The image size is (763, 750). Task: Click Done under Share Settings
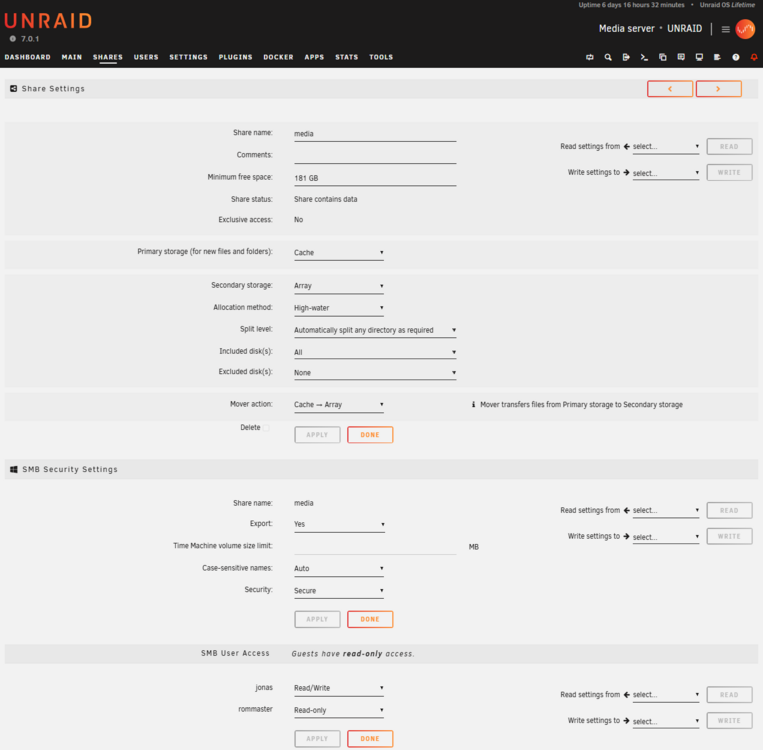(x=370, y=435)
